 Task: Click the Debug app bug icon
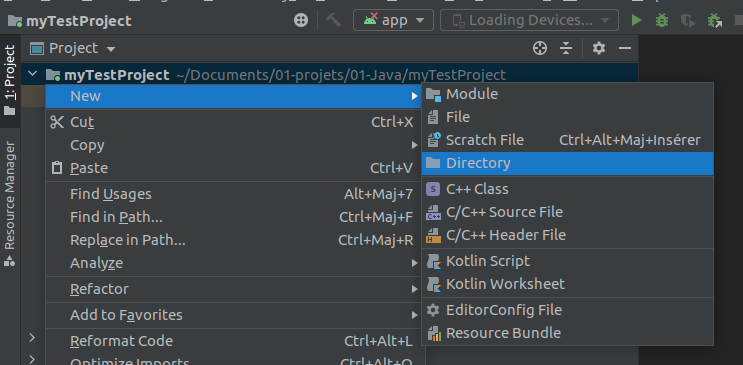coord(661,20)
